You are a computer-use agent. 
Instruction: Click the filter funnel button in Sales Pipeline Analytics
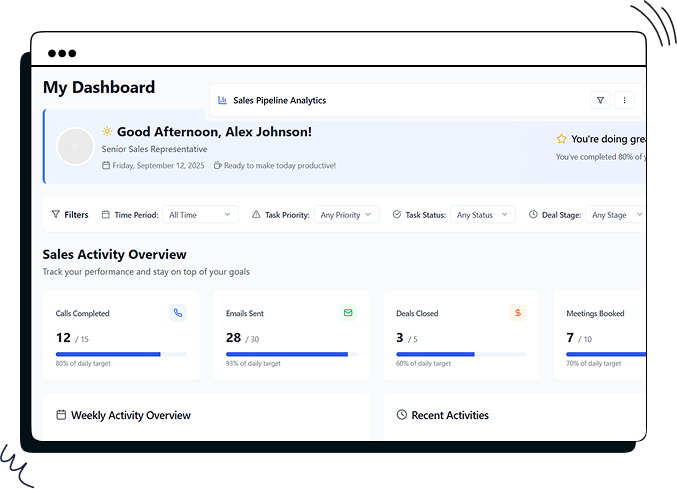pyautogui.click(x=600, y=100)
